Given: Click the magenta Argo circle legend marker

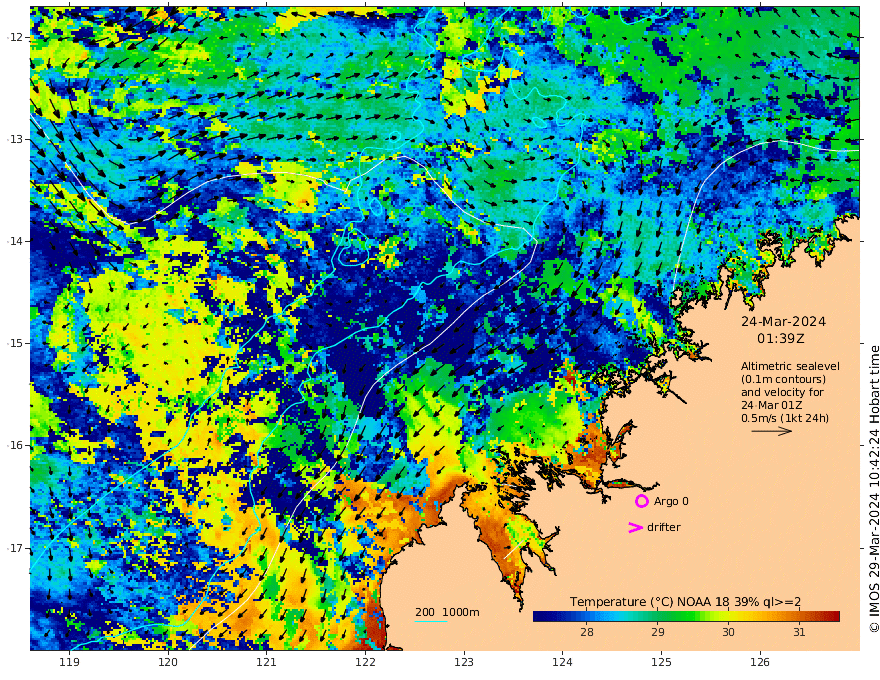Looking at the screenshot, I should click(641, 501).
